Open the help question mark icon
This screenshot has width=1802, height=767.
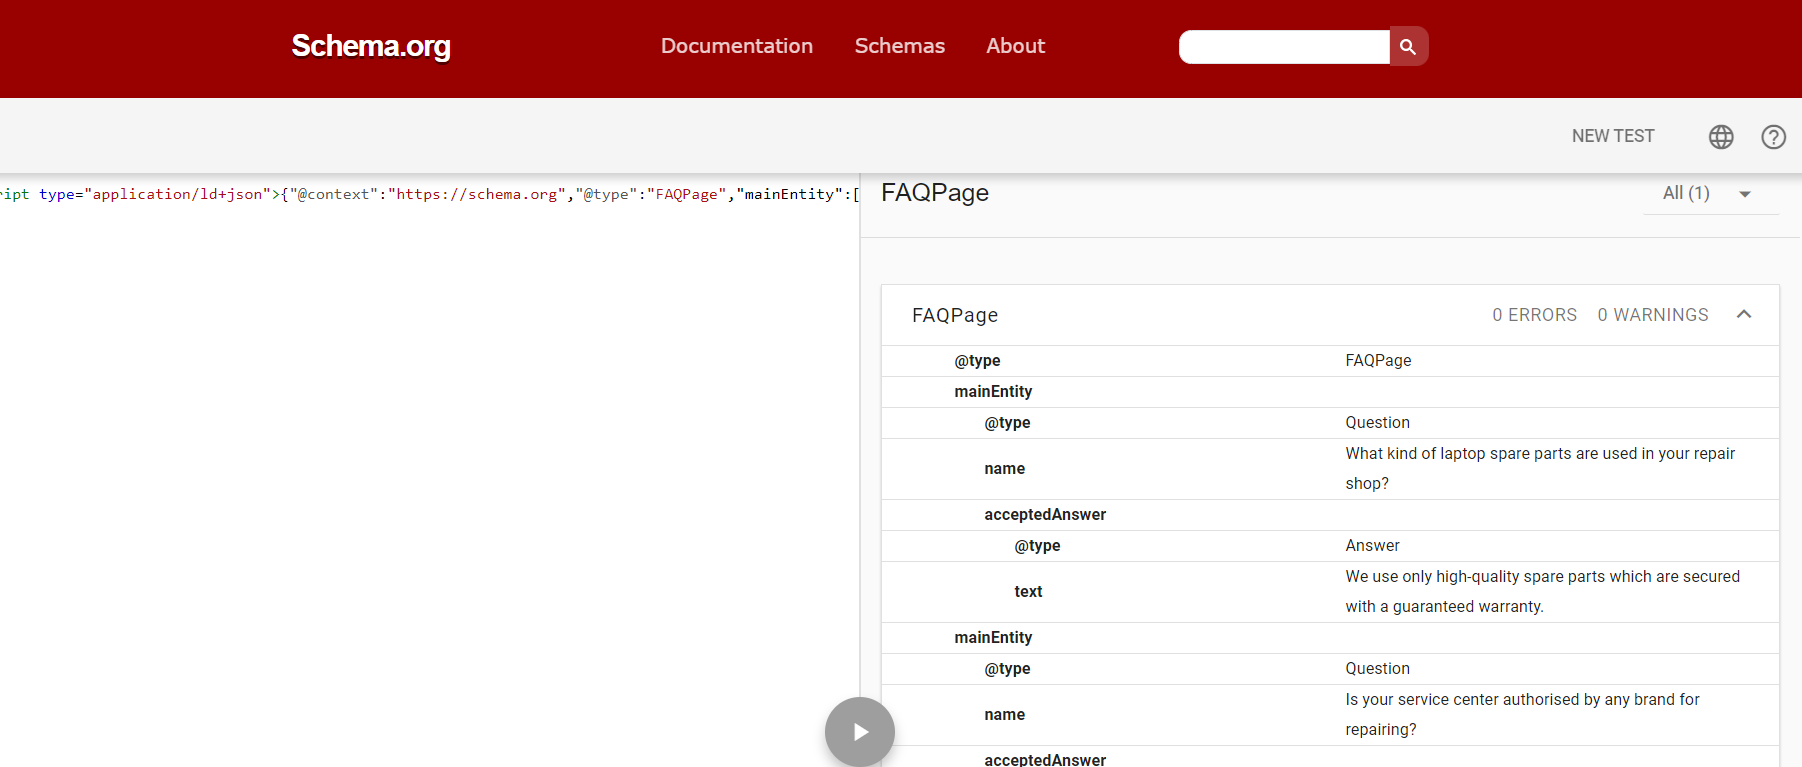click(x=1773, y=137)
